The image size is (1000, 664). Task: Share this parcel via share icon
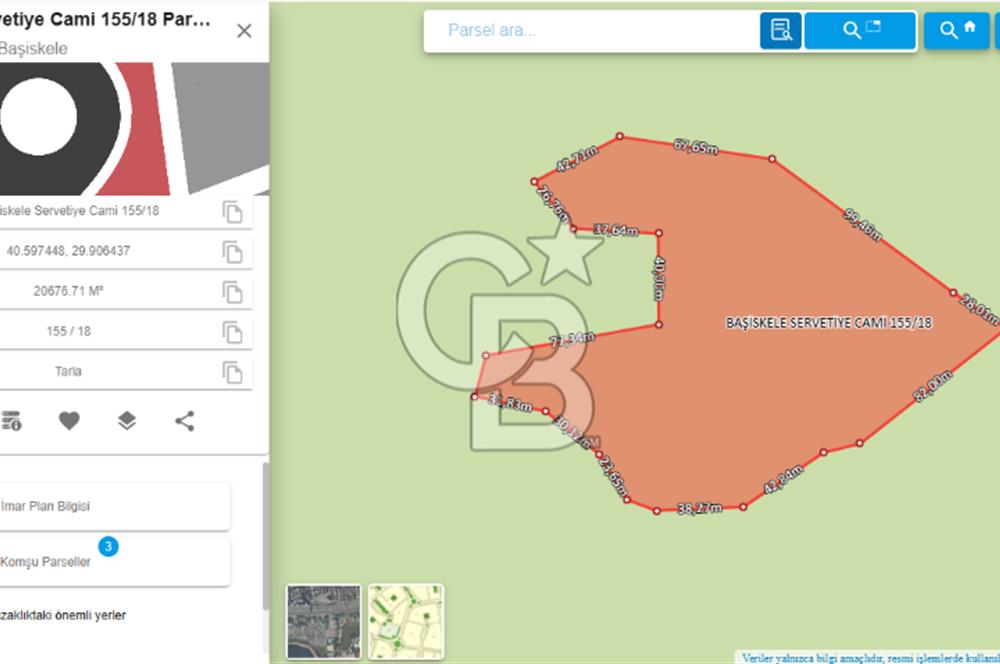pyautogui.click(x=185, y=421)
